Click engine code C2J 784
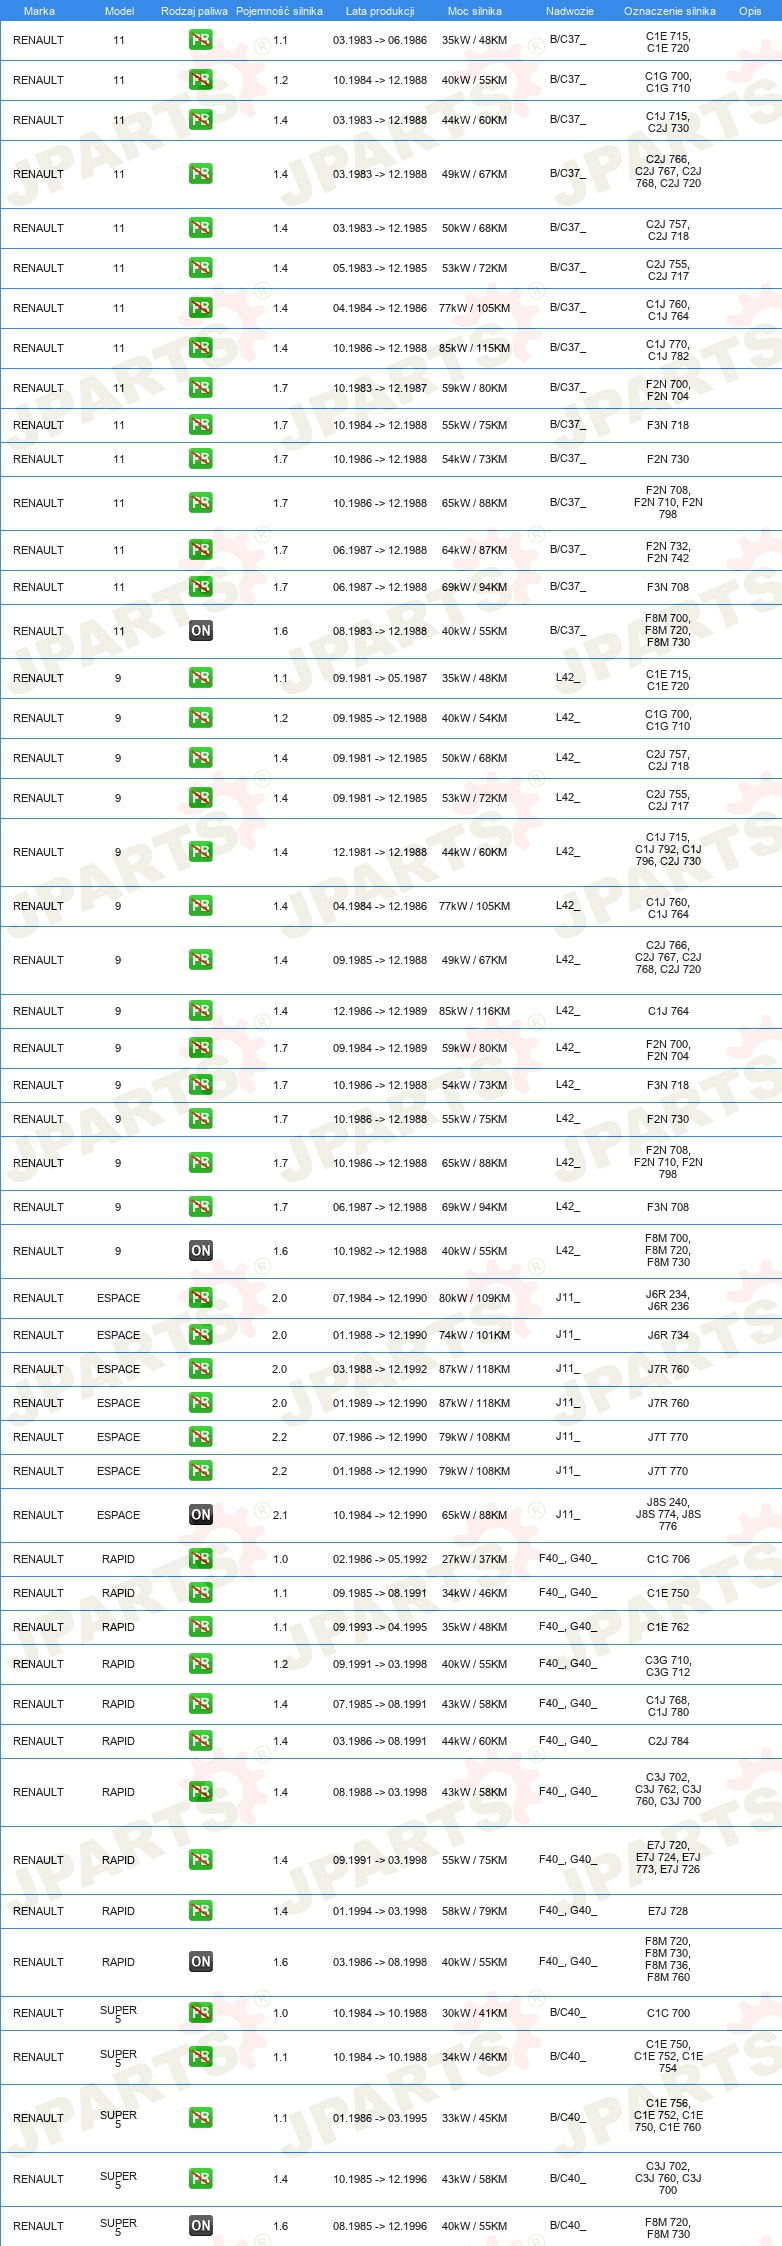 668,1741
